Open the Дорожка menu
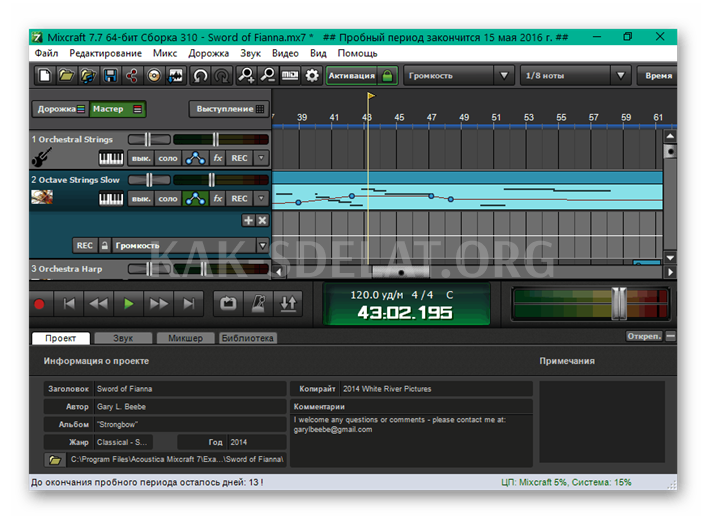Screen dimensions: 706x519 pos(208,53)
